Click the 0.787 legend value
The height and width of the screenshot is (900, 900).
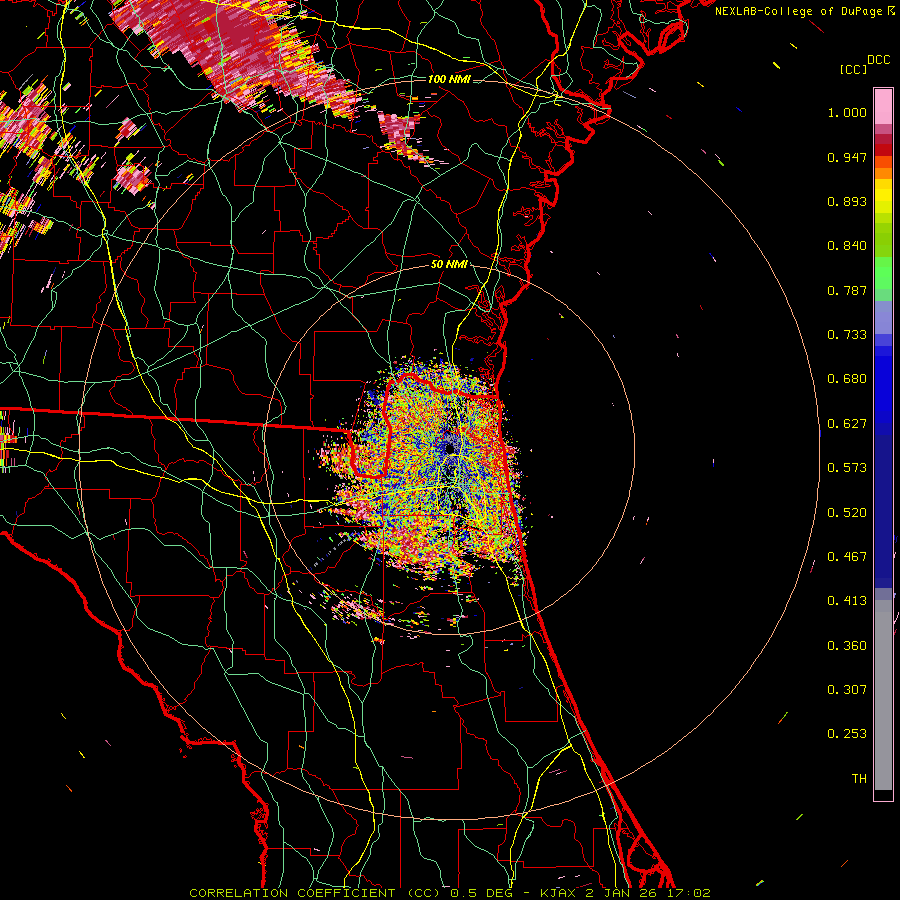coord(847,290)
